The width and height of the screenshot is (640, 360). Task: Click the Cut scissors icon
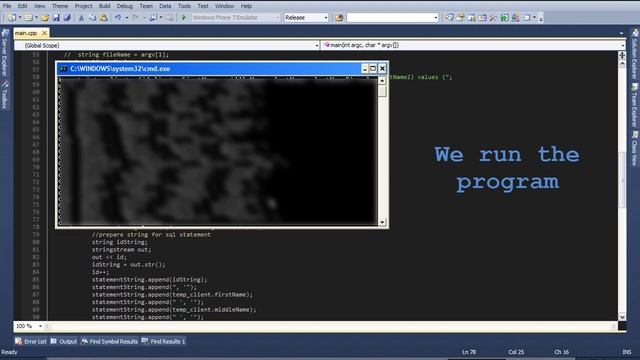(x=81, y=18)
